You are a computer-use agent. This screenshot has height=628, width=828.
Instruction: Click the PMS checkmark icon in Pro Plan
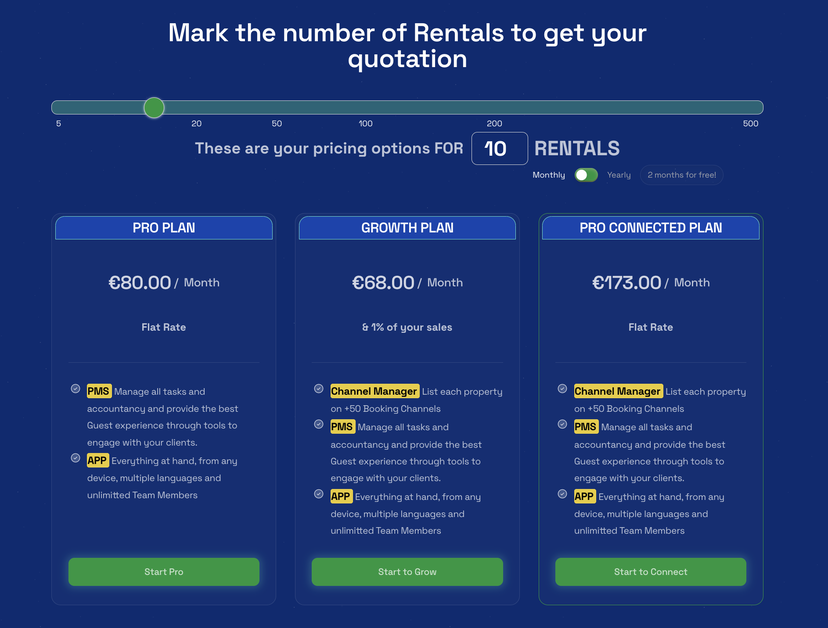(x=75, y=389)
